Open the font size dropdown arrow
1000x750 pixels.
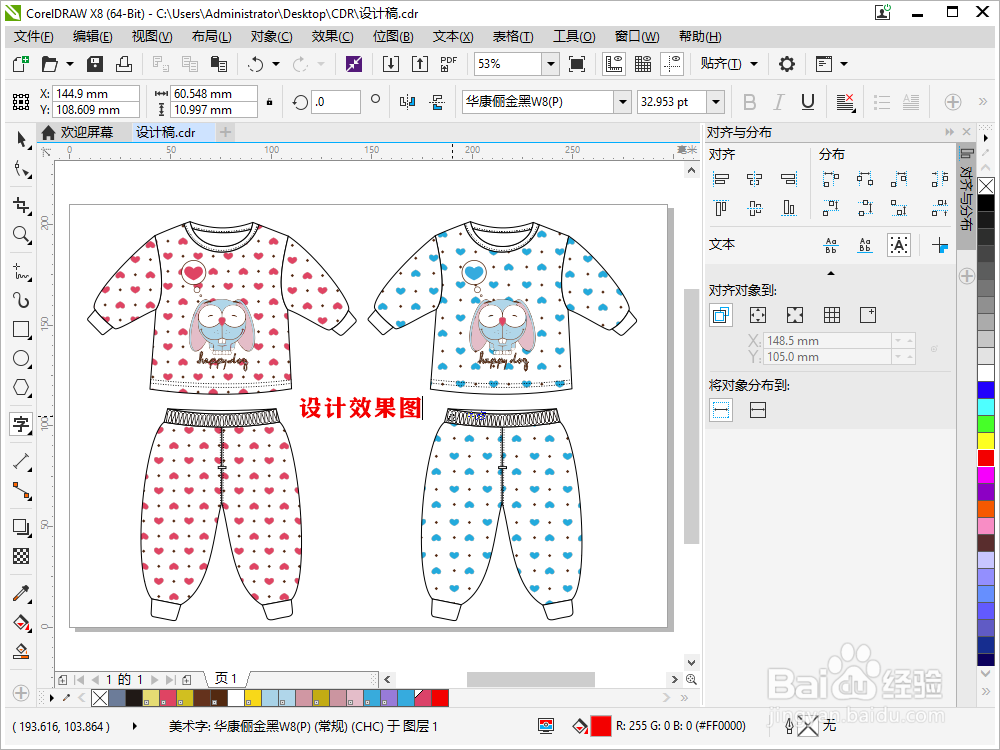coord(716,102)
